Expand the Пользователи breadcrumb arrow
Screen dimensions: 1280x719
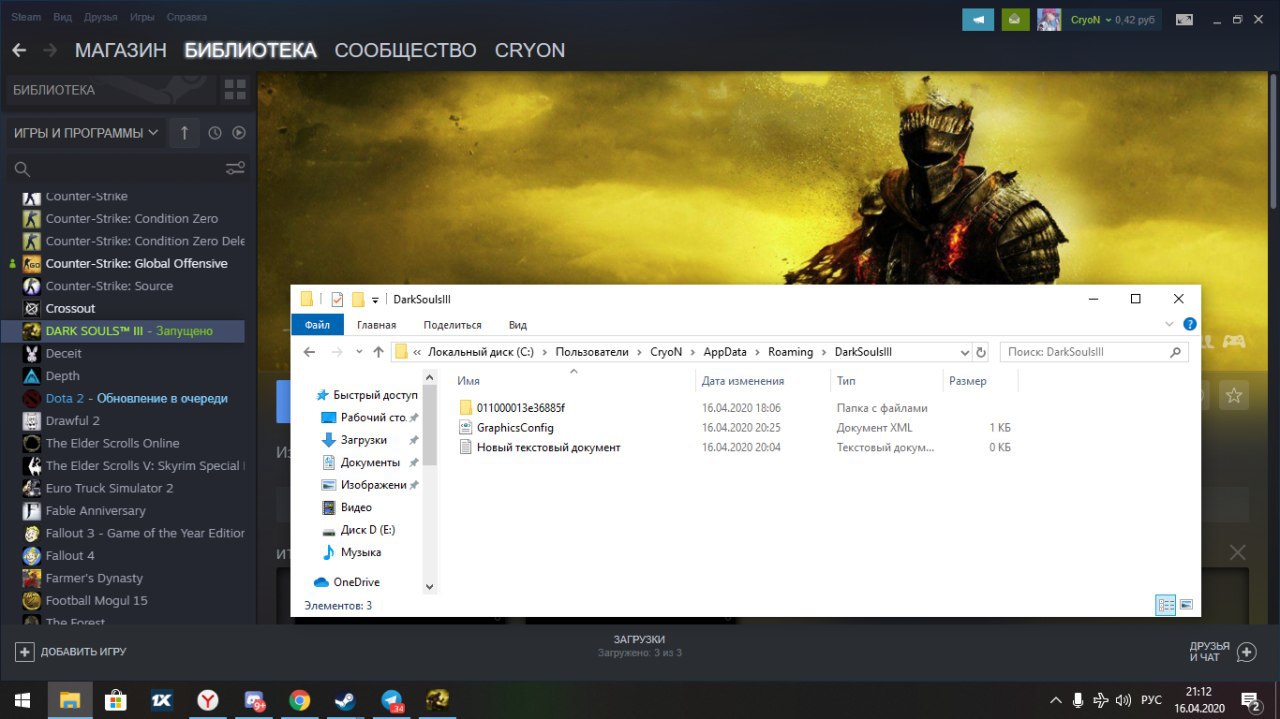pyautogui.click(x=639, y=352)
